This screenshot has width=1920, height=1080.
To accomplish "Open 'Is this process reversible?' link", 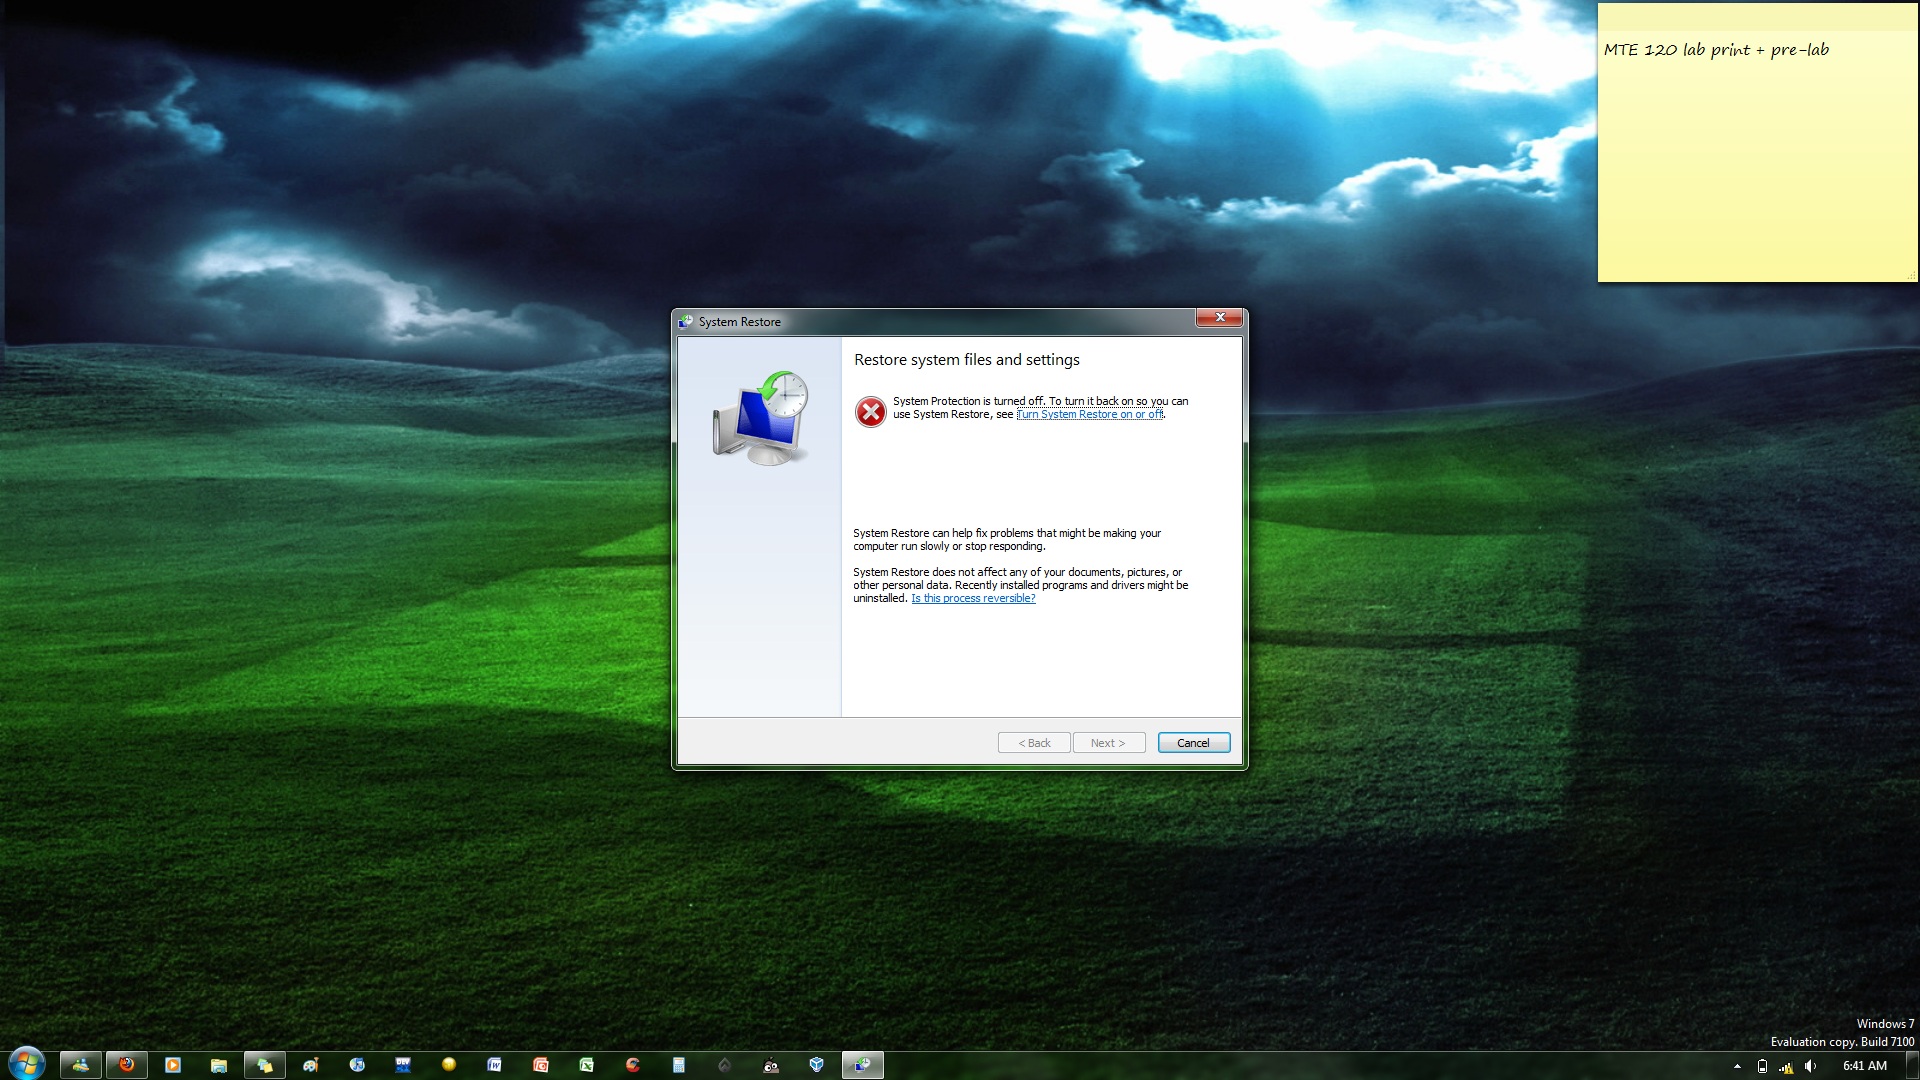I will point(973,598).
